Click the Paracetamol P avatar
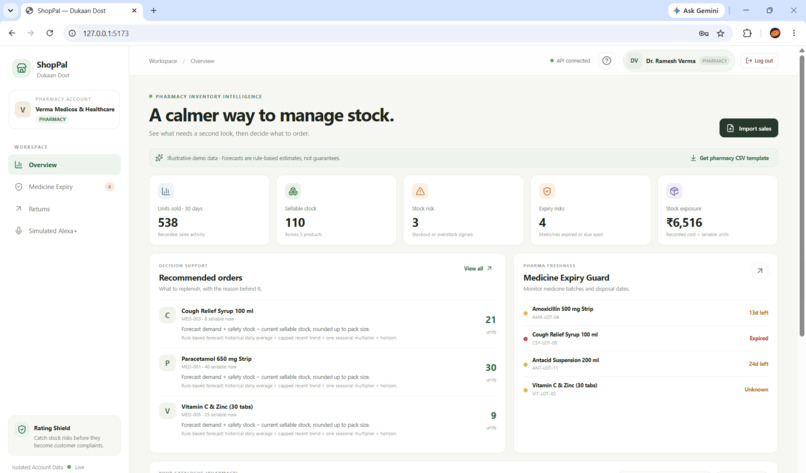The image size is (806, 473). pos(167,363)
